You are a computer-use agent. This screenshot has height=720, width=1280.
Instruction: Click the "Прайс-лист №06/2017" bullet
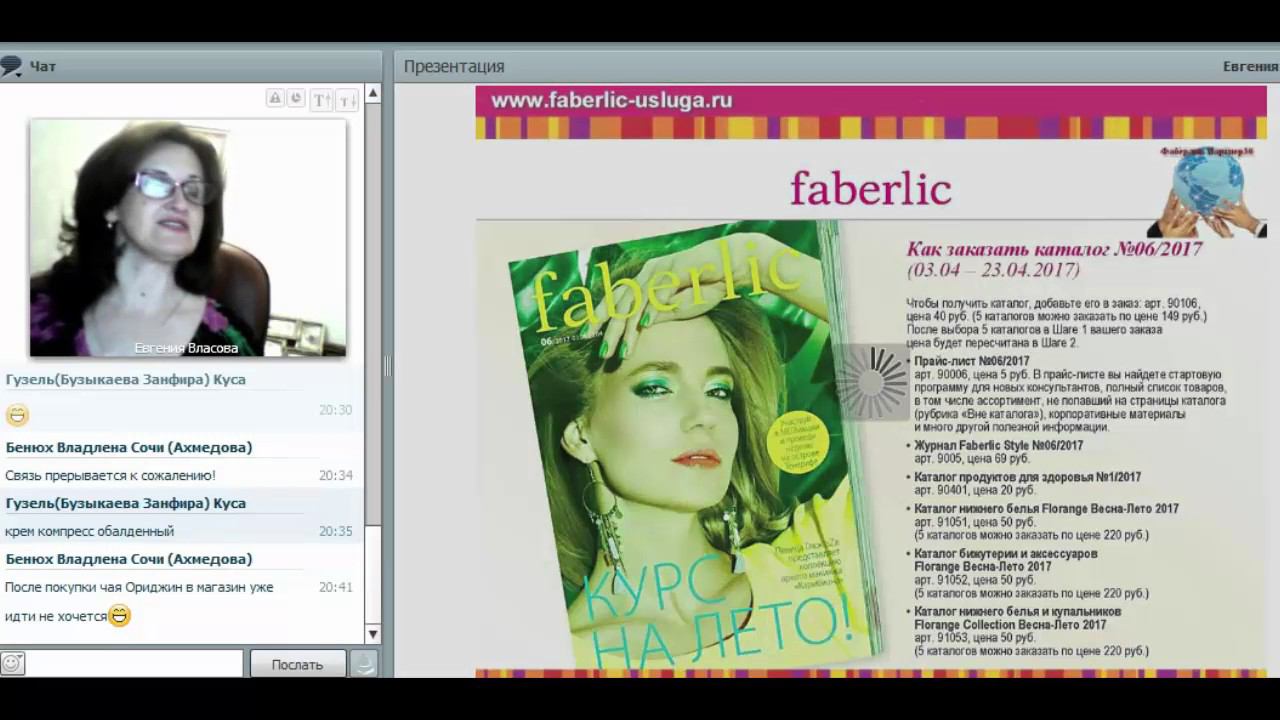click(x=971, y=361)
